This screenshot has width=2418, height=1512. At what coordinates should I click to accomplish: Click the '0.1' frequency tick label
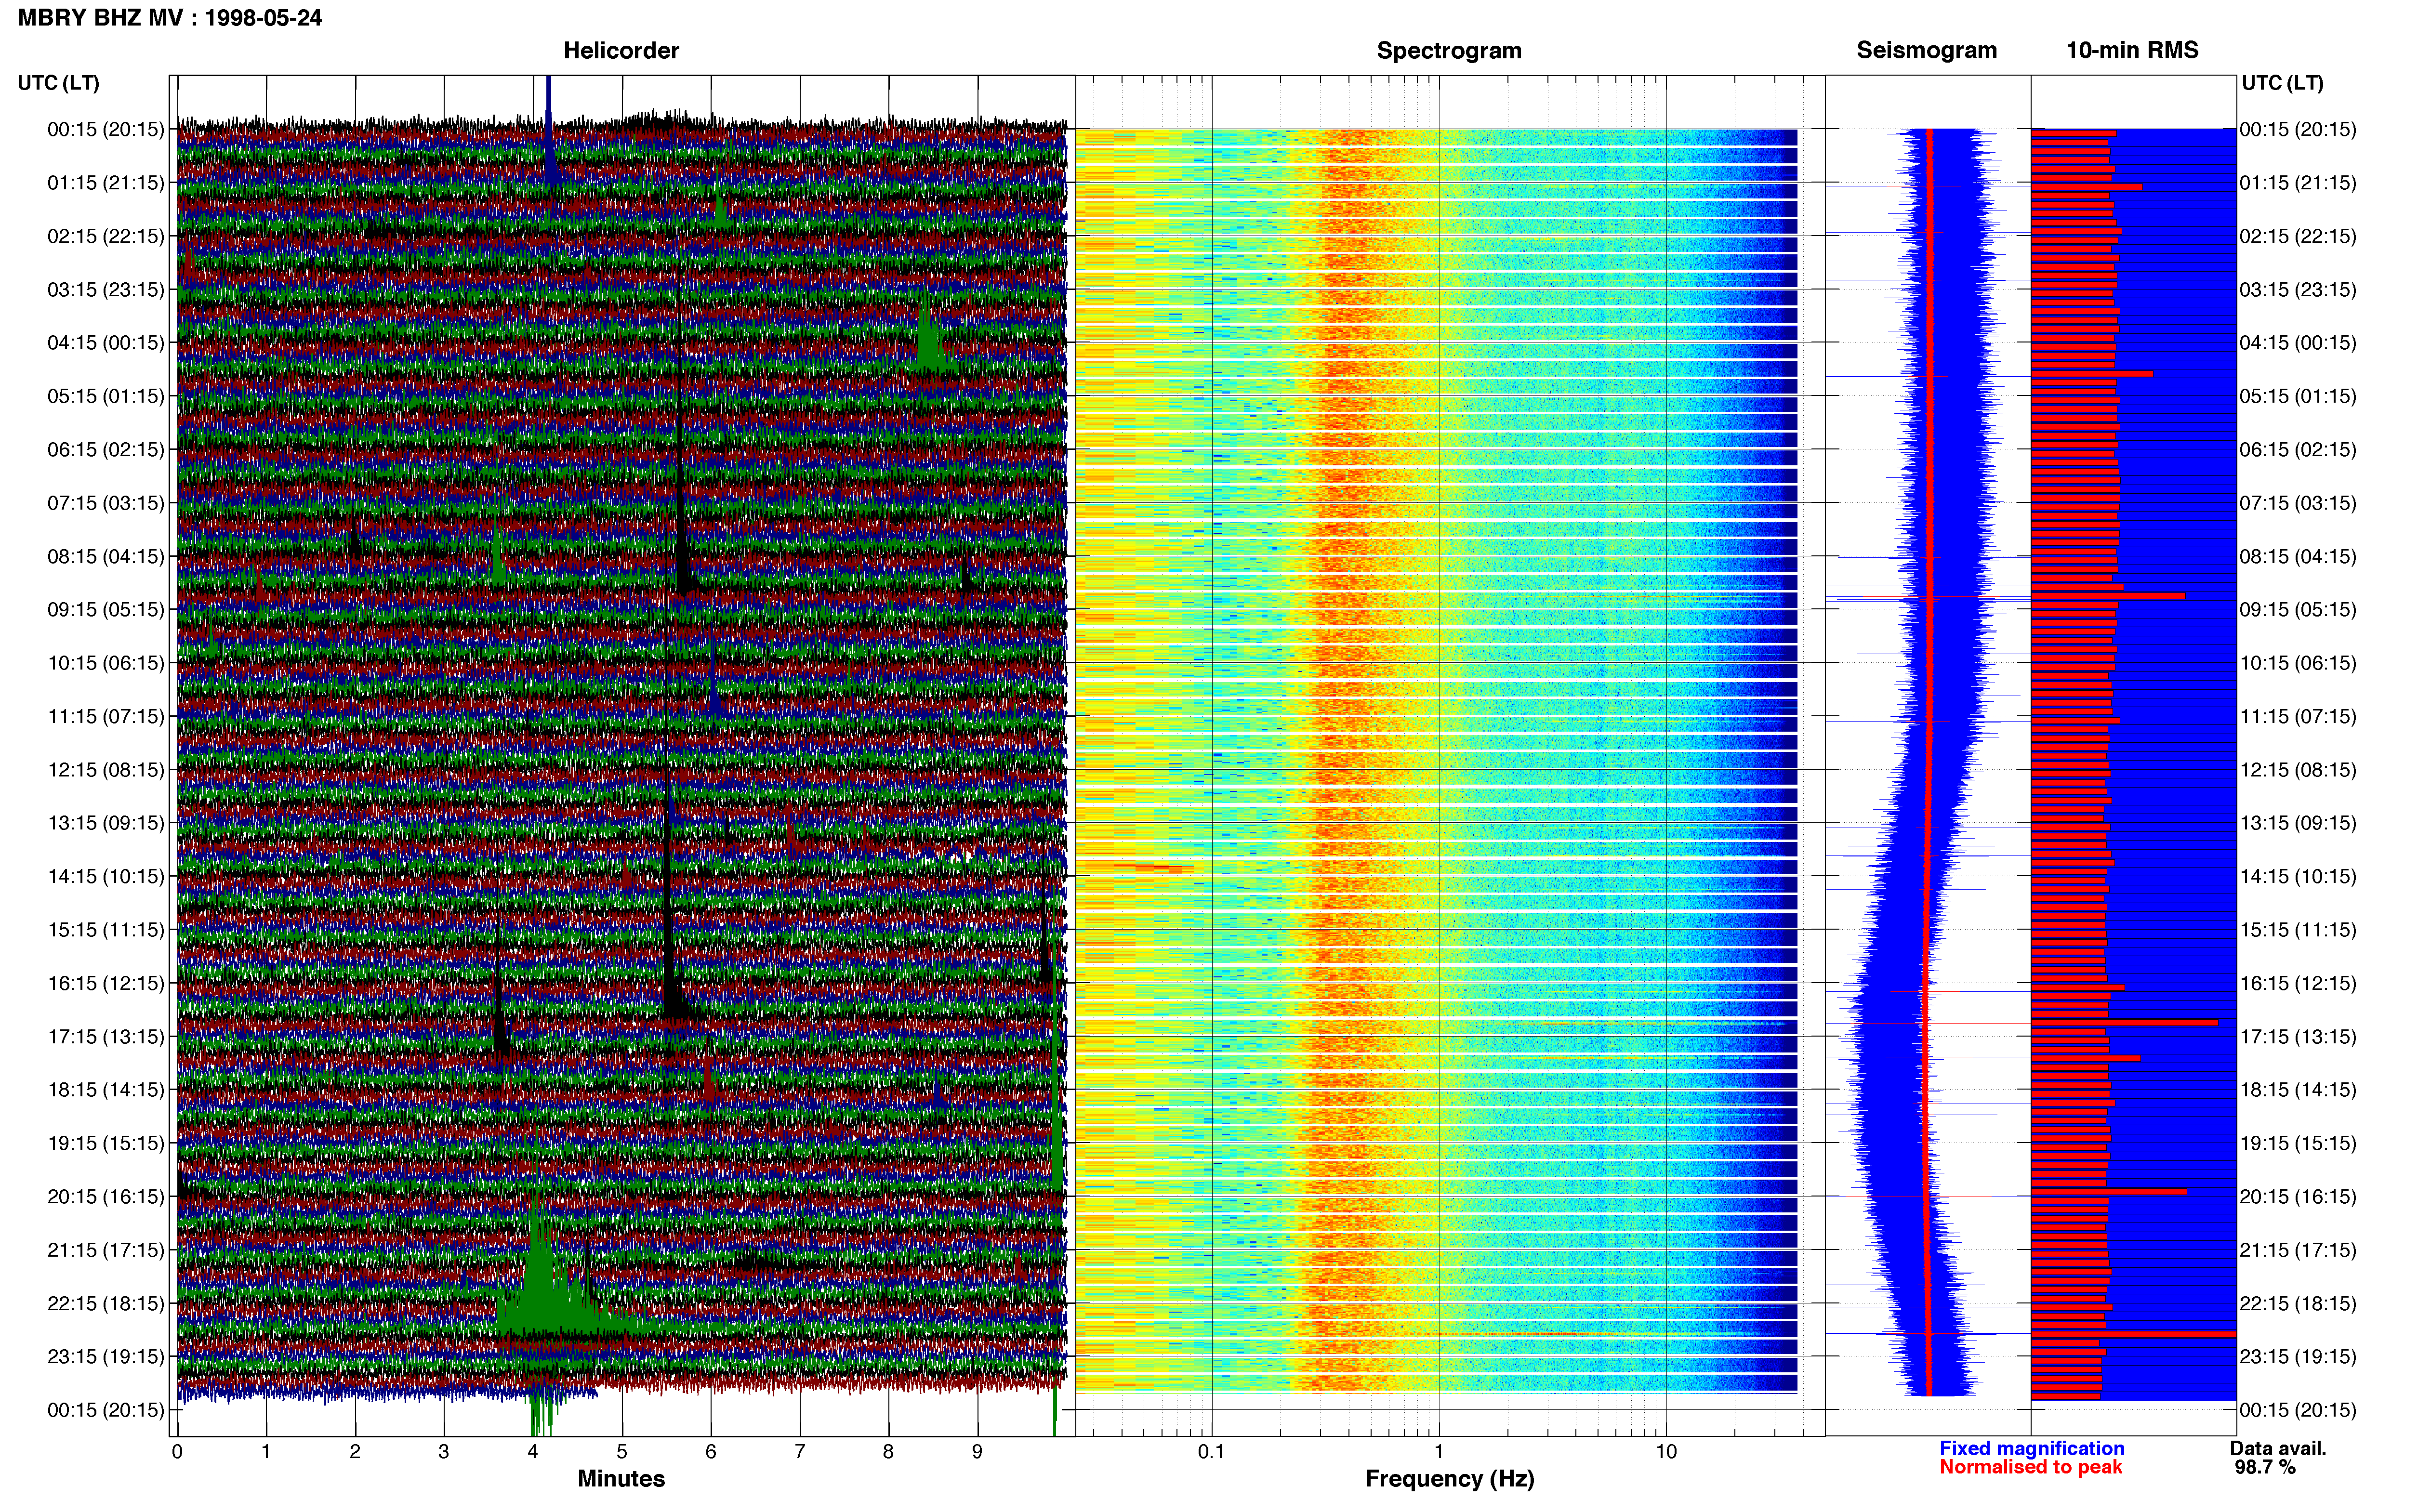1211,1451
